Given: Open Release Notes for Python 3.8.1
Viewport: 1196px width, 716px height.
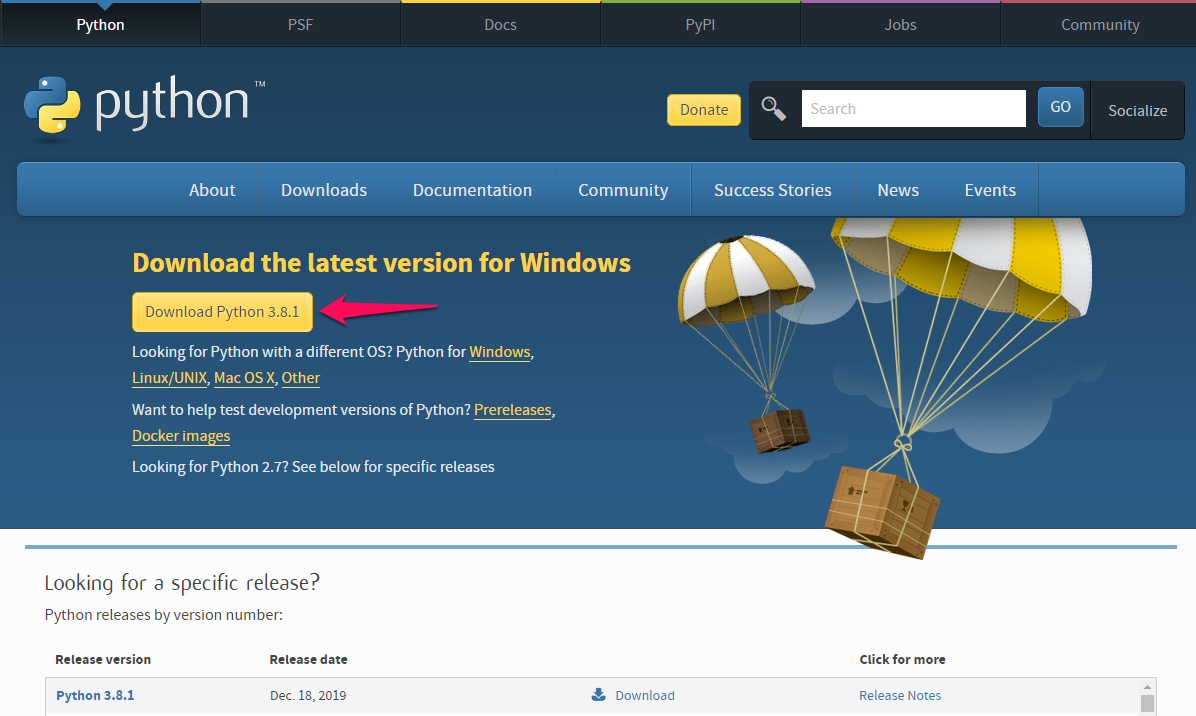Looking at the screenshot, I should click(x=900, y=695).
